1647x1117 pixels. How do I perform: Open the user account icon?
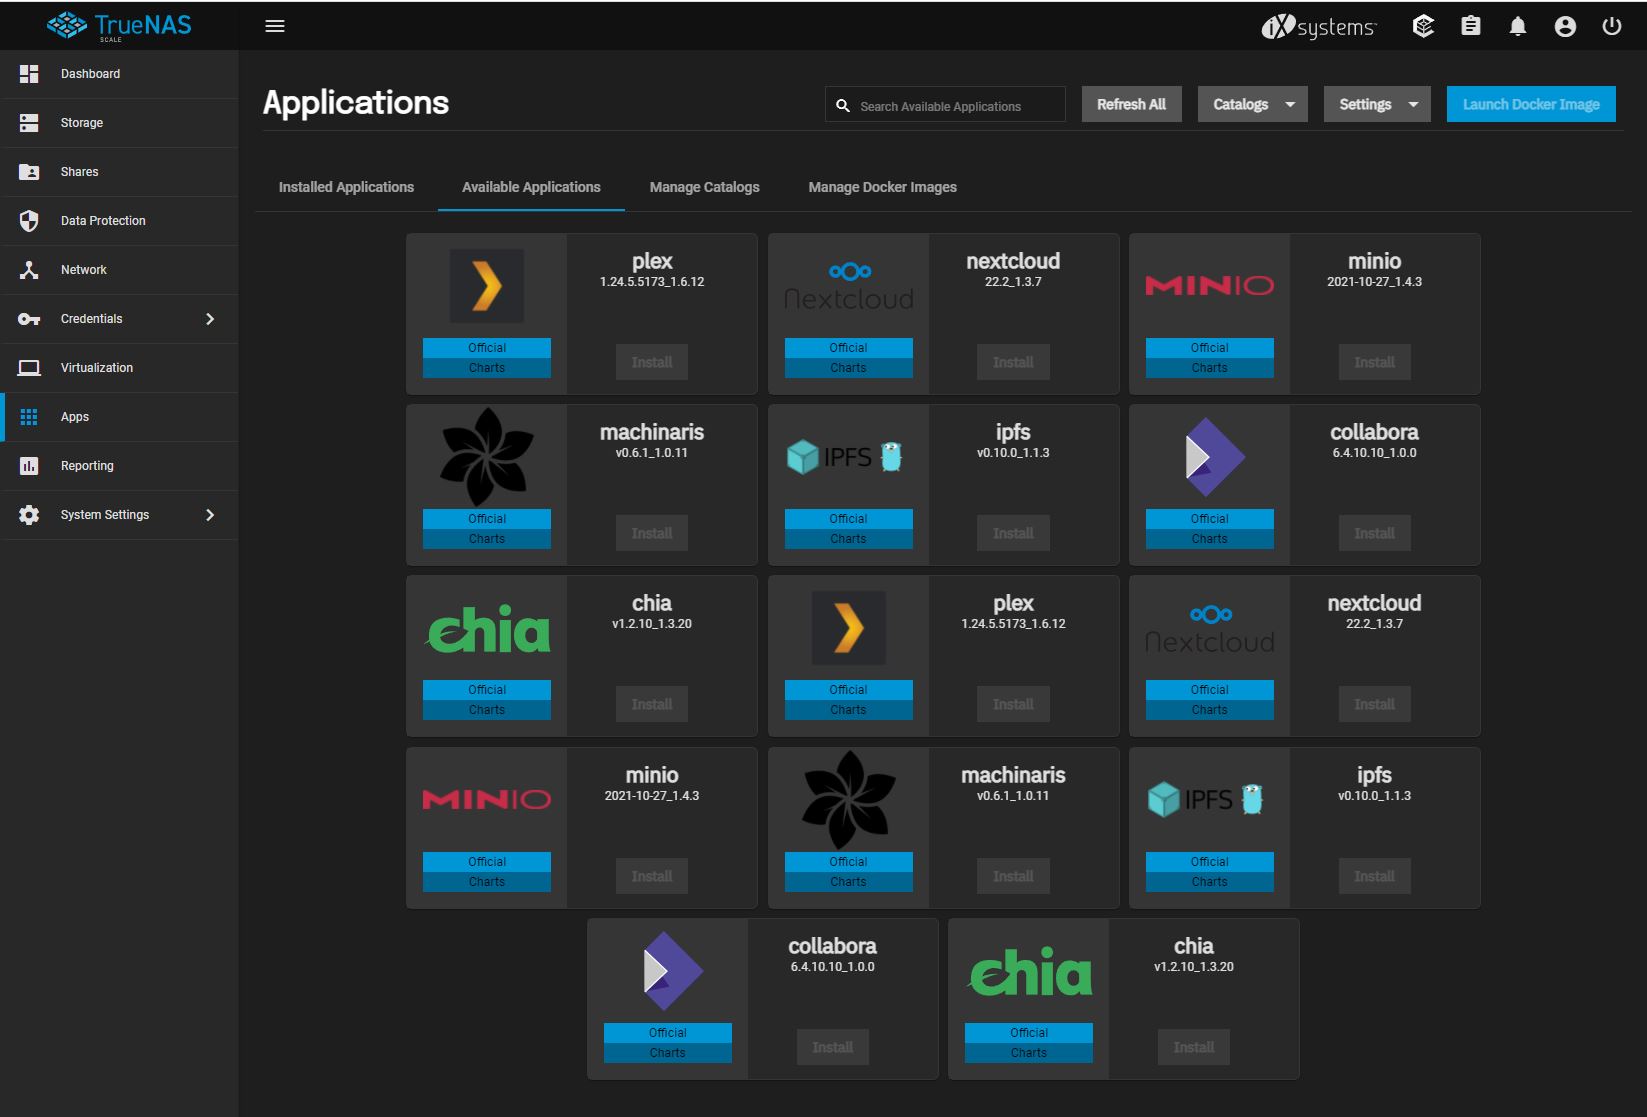tap(1565, 26)
